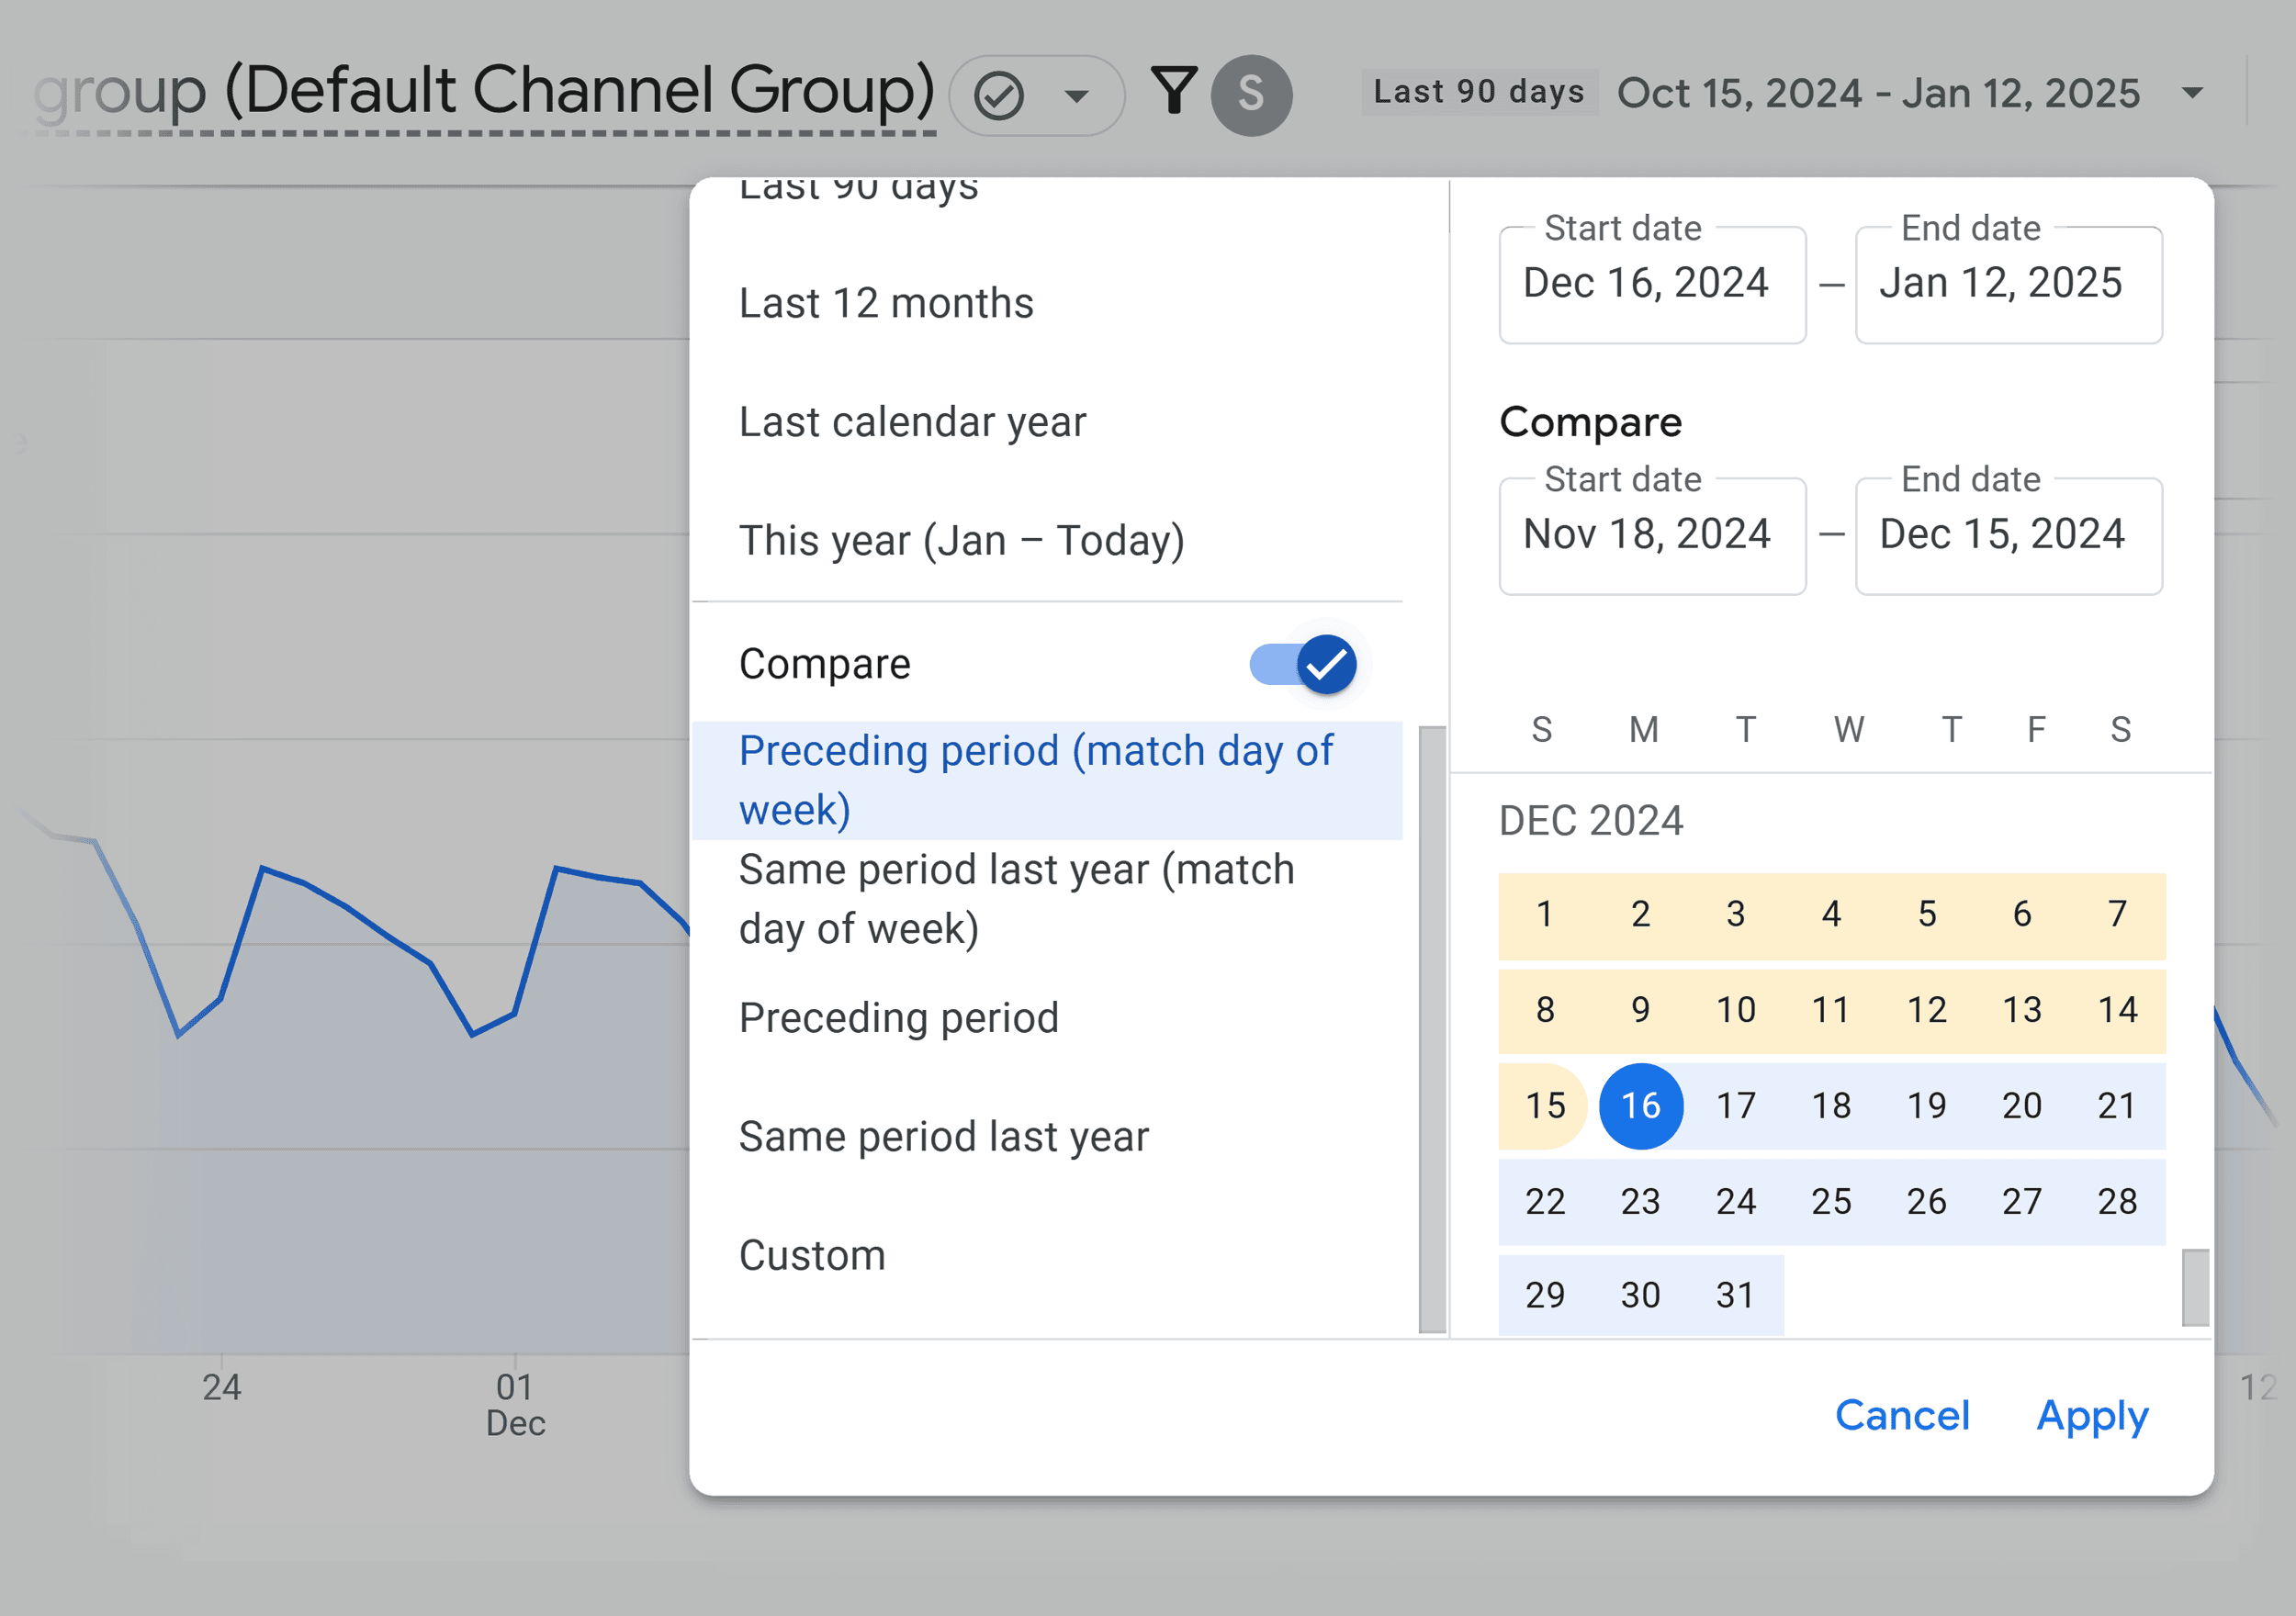Pick December 25 on the calendar
2296x1616 pixels.
click(x=1831, y=1201)
